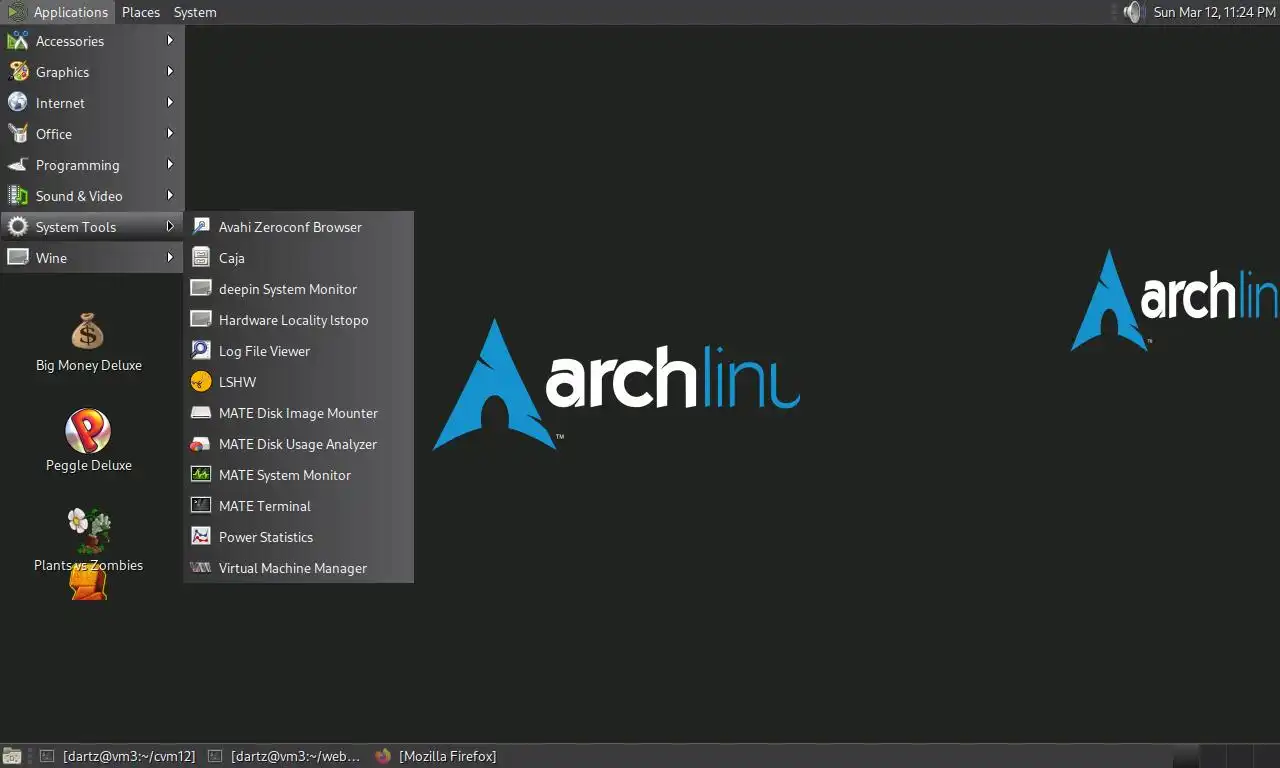1280x768 pixels.
Task: Switch to the Mozilla Firefox taskbar window
Action: coord(436,756)
